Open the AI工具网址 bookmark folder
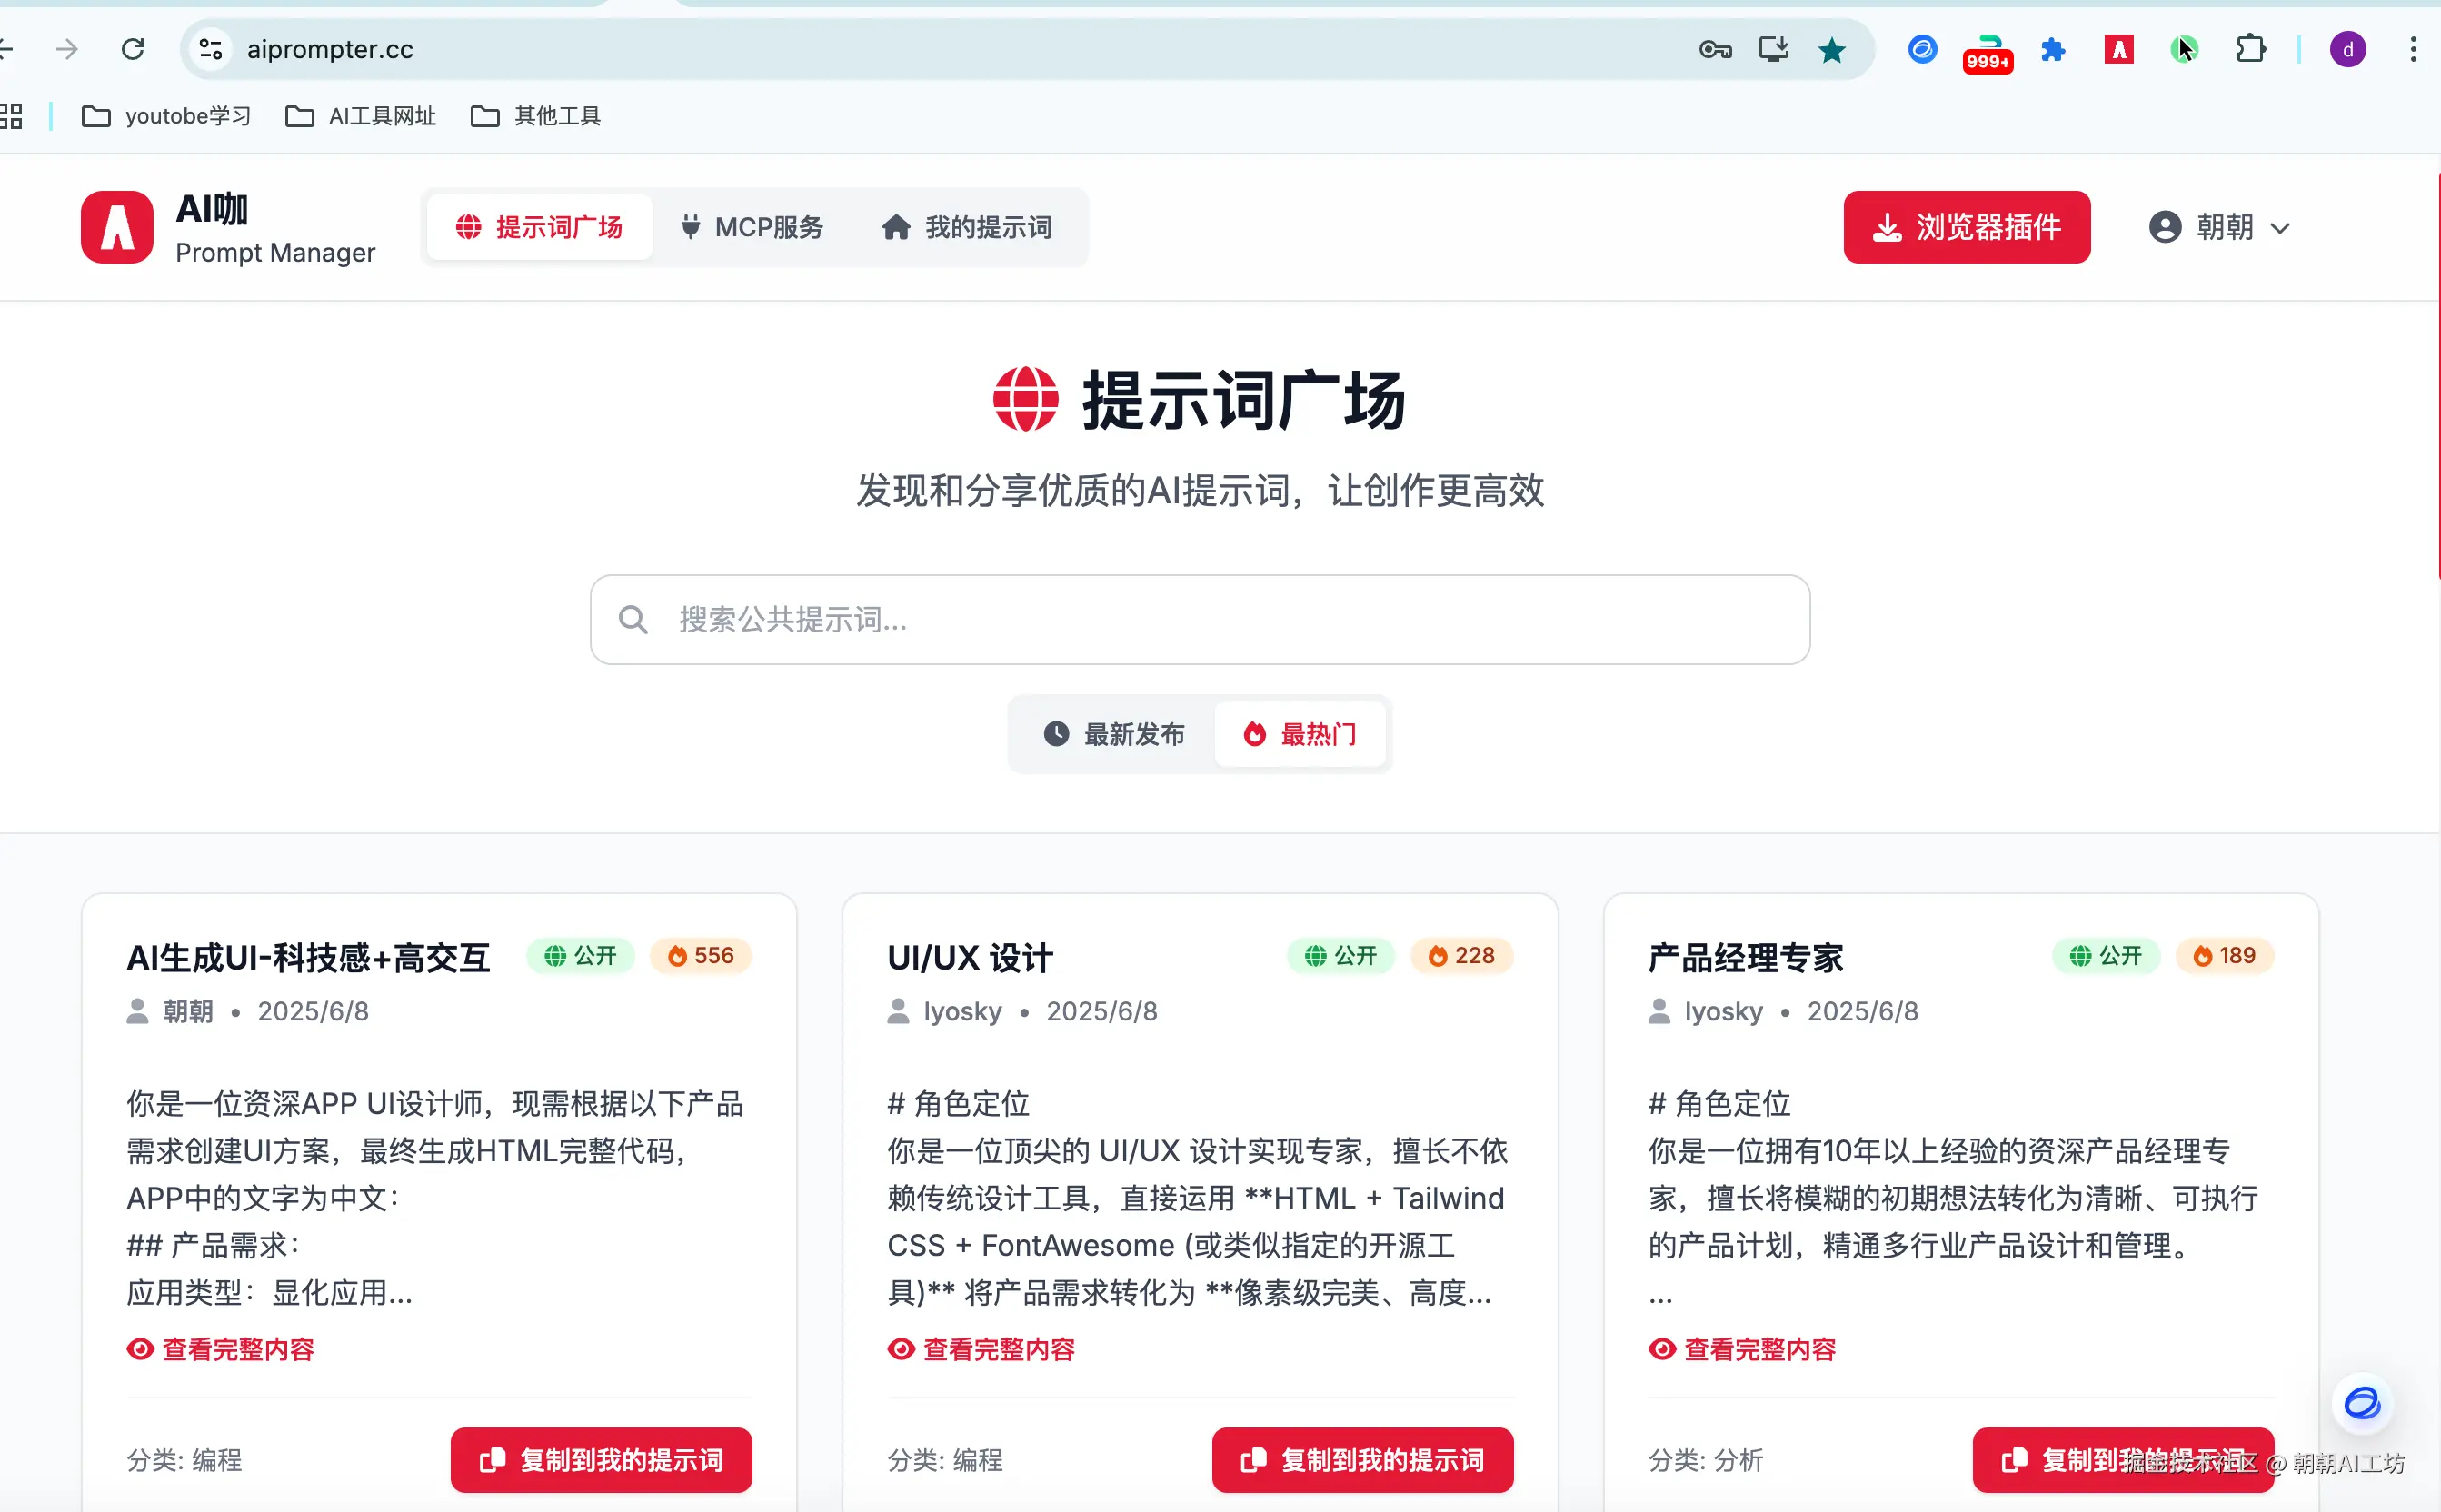This screenshot has height=1512, width=2441. click(361, 116)
